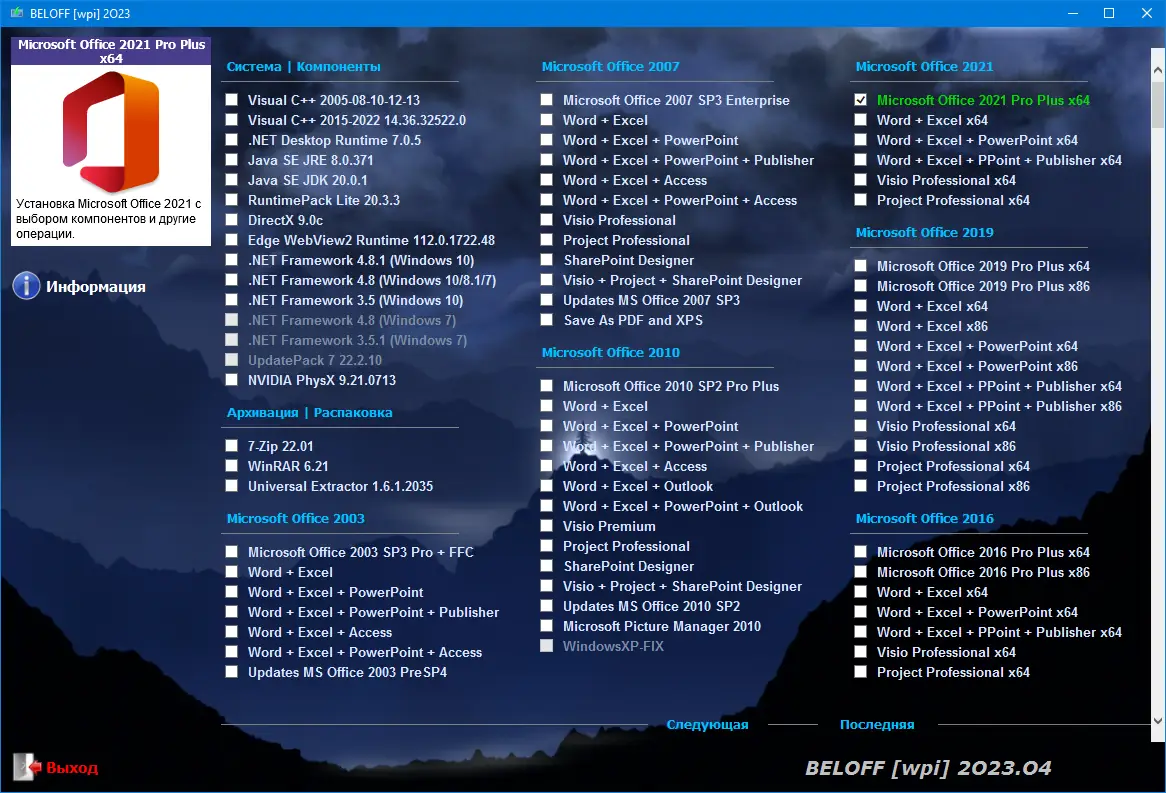
Task: Click Updates MS Office 2010 SP2 label
Action: [651, 606]
